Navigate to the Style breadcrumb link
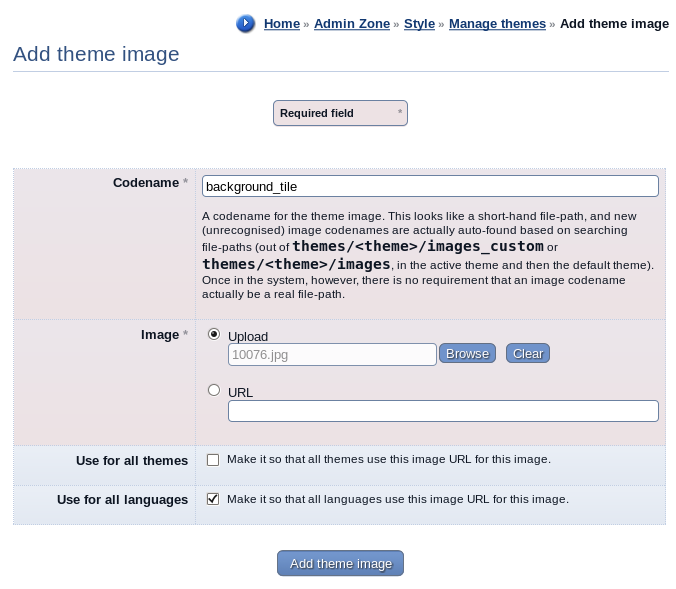This screenshot has width=676, height=589. (x=419, y=23)
